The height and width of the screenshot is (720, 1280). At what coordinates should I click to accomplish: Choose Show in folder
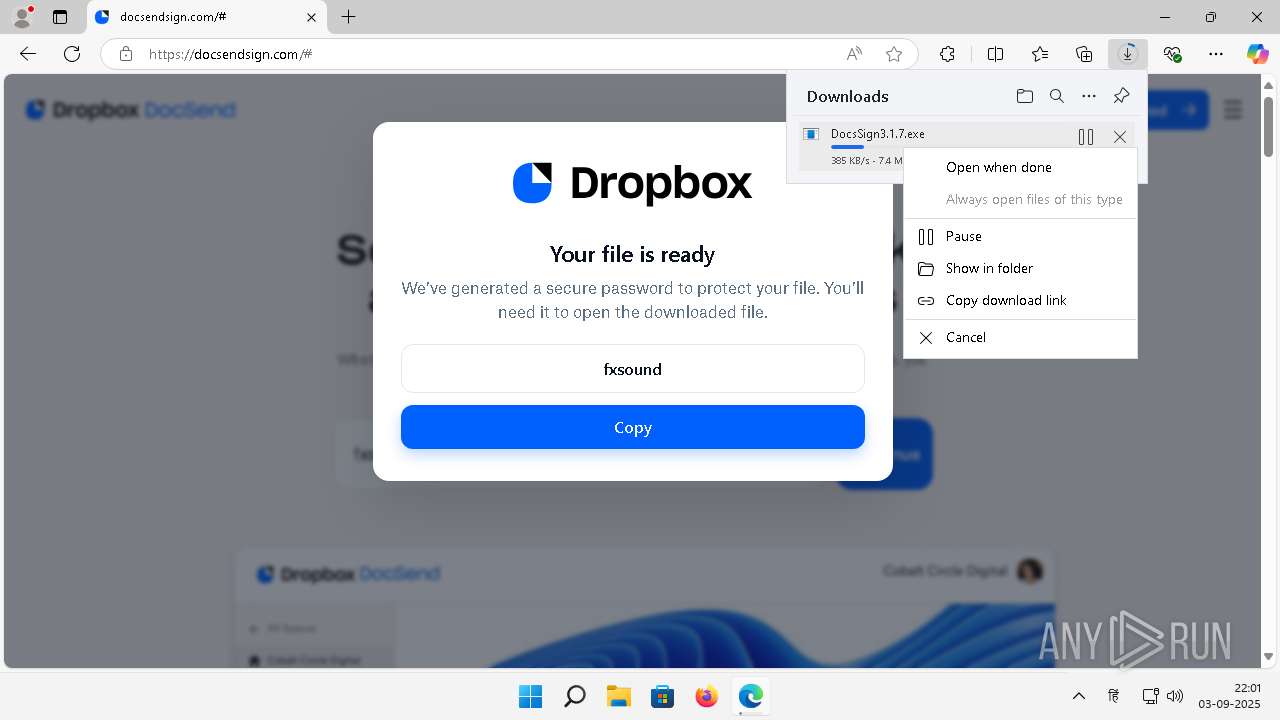pyautogui.click(x=1020, y=268)
